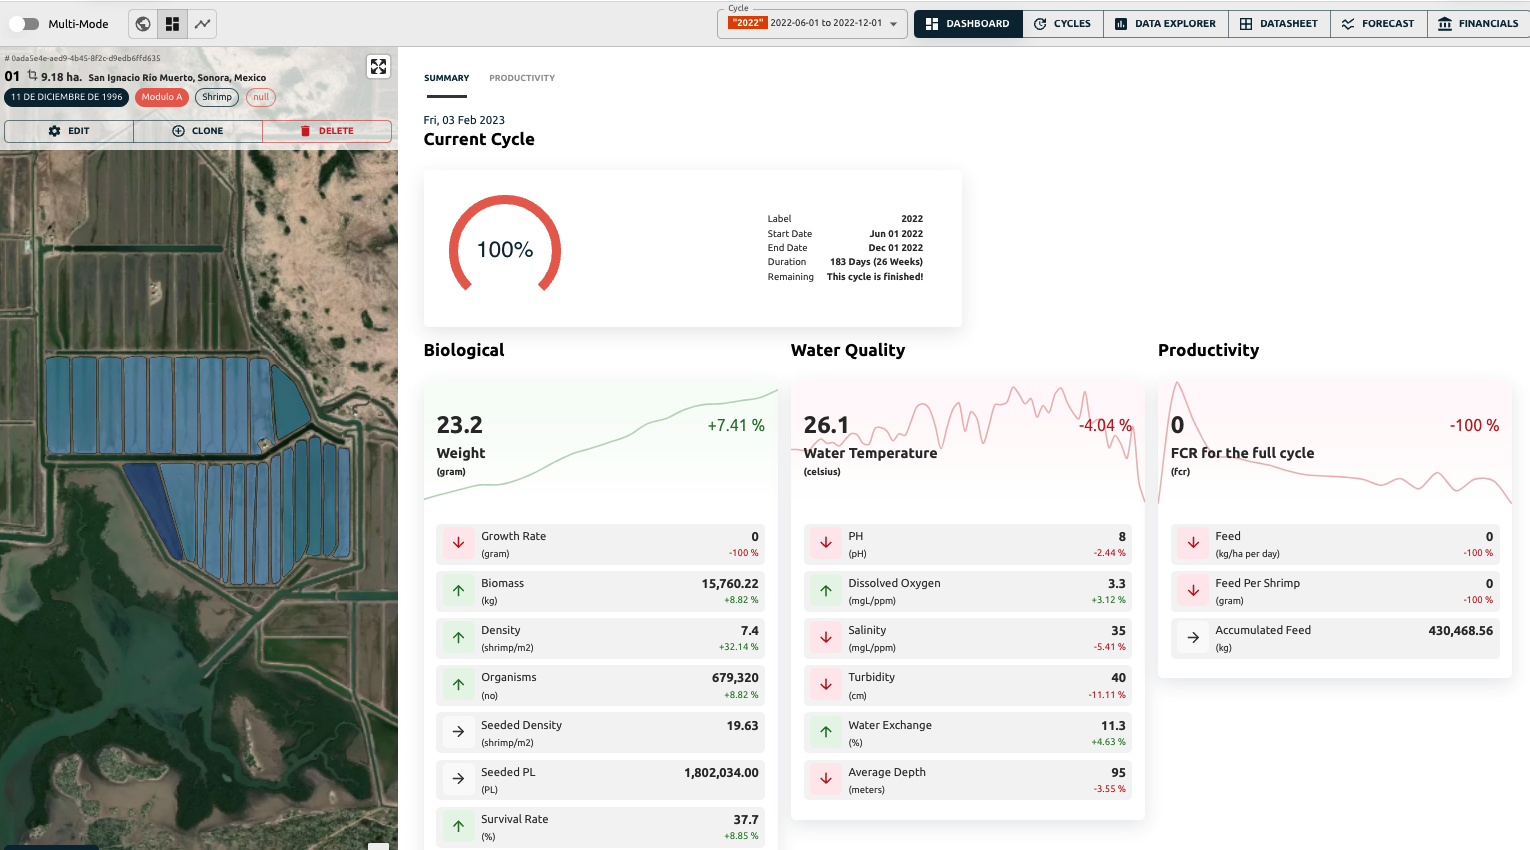Image resolution: width=1530 pixels, height=850 pixels.
Task: Clone the current pond
Action: 198,131
